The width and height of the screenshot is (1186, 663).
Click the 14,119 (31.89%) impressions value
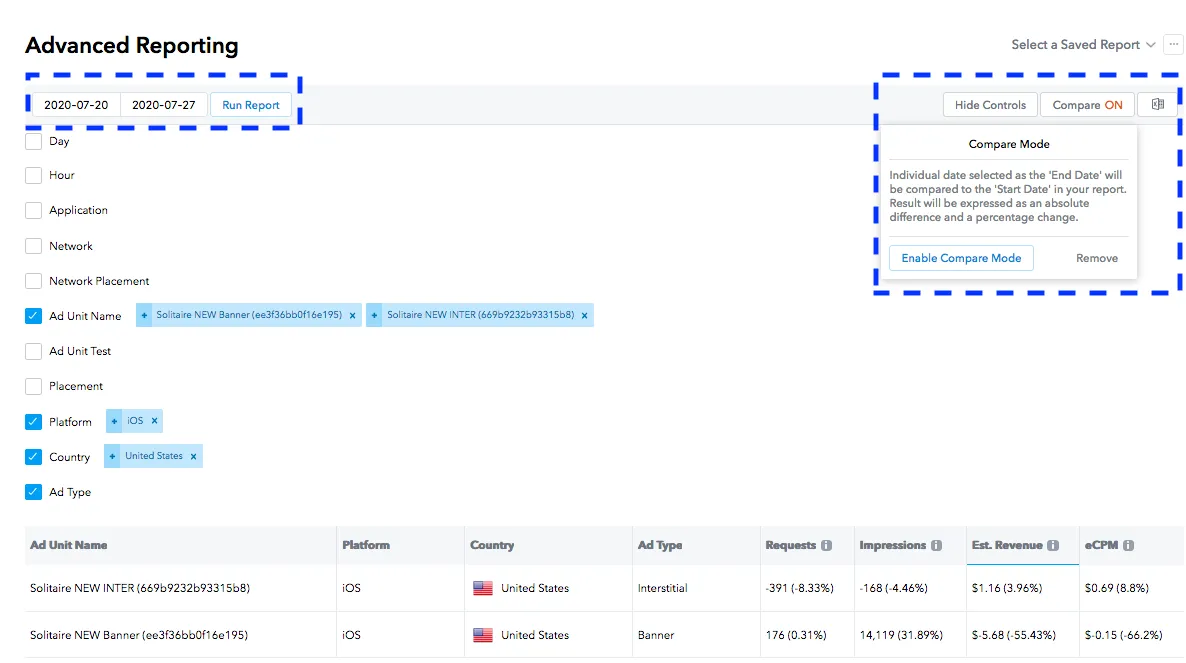pos(901,635)
